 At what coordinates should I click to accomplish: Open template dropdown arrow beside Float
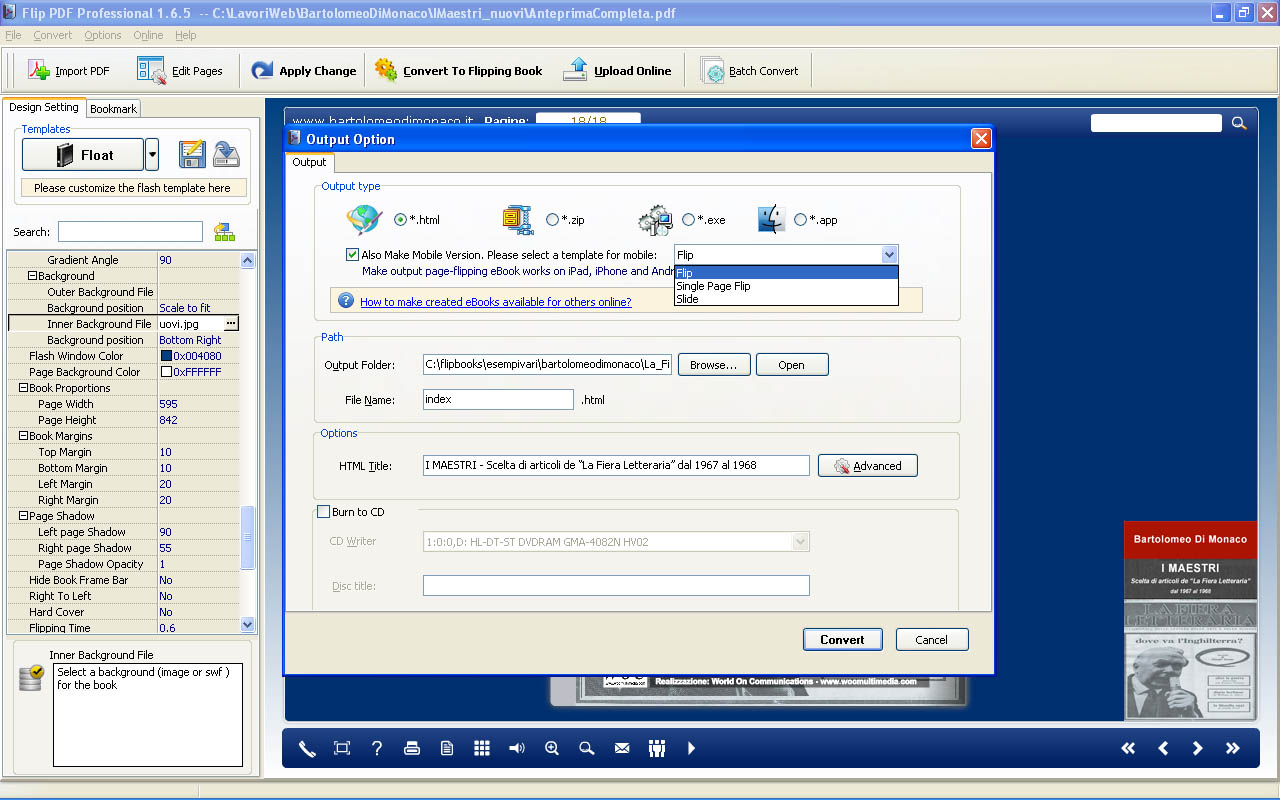click(x=152, y=155)
